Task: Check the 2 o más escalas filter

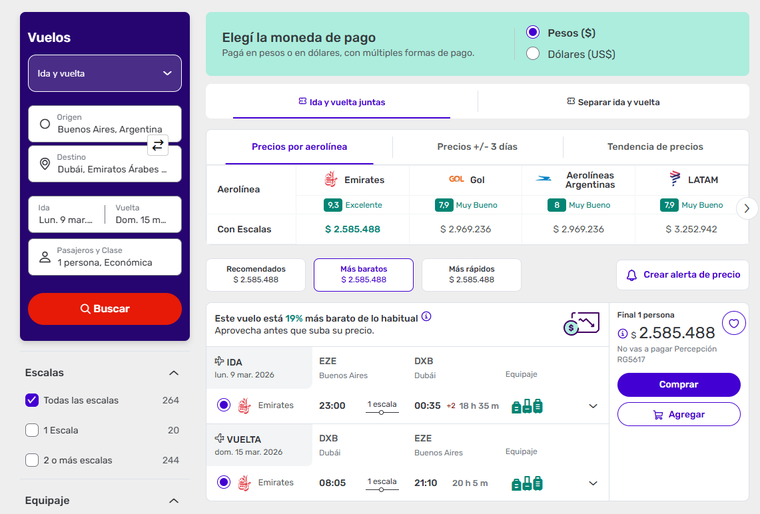Action: tap(32, 460)
